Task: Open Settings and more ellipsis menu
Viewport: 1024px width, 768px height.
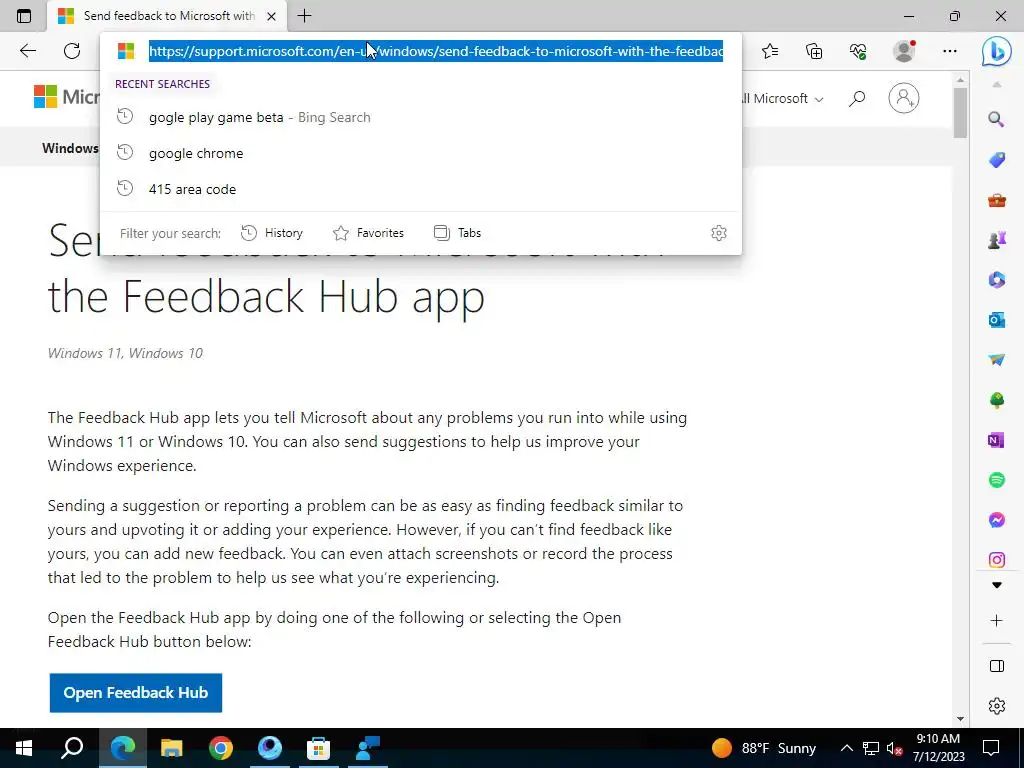Action: click(950, 51)
